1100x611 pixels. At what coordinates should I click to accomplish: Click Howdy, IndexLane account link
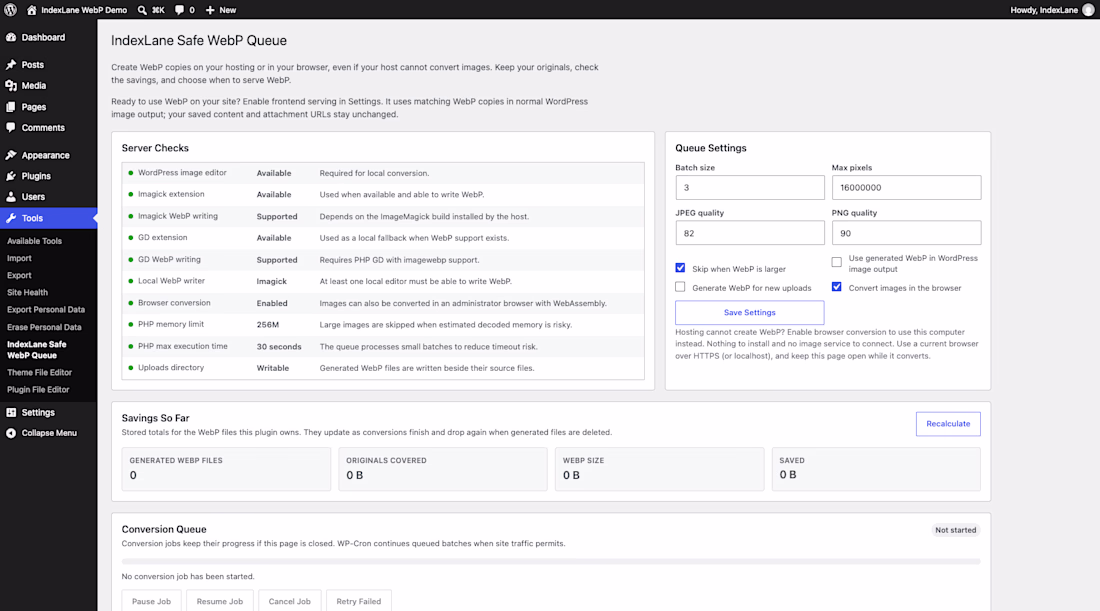[1044, 10]
